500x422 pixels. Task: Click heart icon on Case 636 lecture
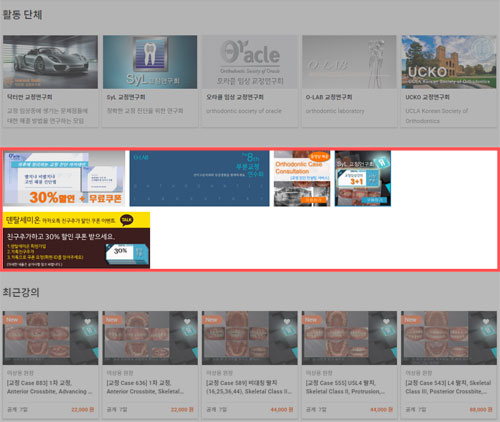[187, 321]
